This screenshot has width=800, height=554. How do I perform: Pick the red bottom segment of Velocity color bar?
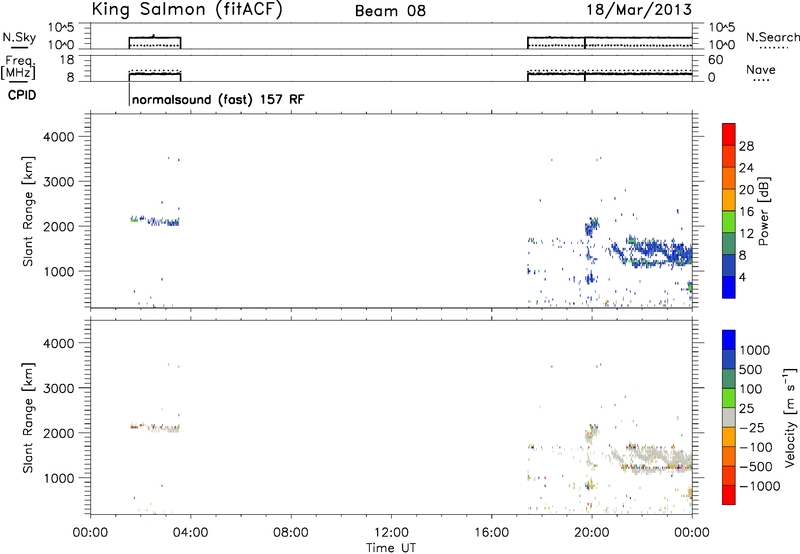[x=729, y=495]
